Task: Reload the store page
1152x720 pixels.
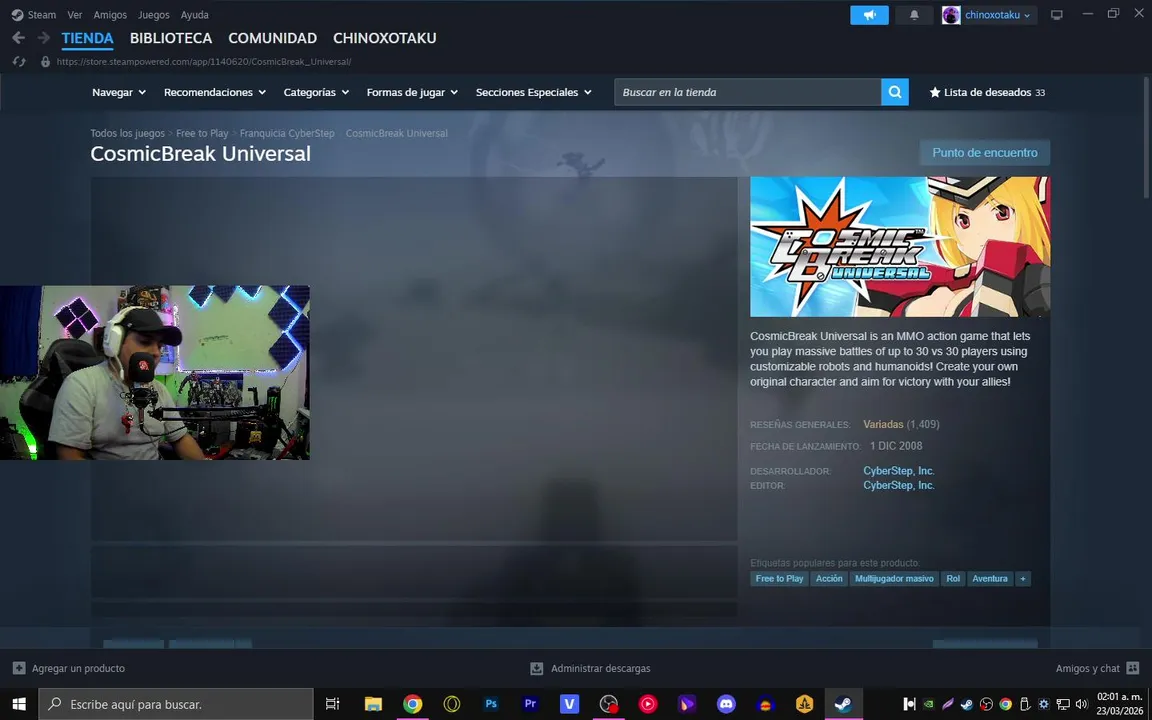Action: pyautogui.click(x=19, y=62)
